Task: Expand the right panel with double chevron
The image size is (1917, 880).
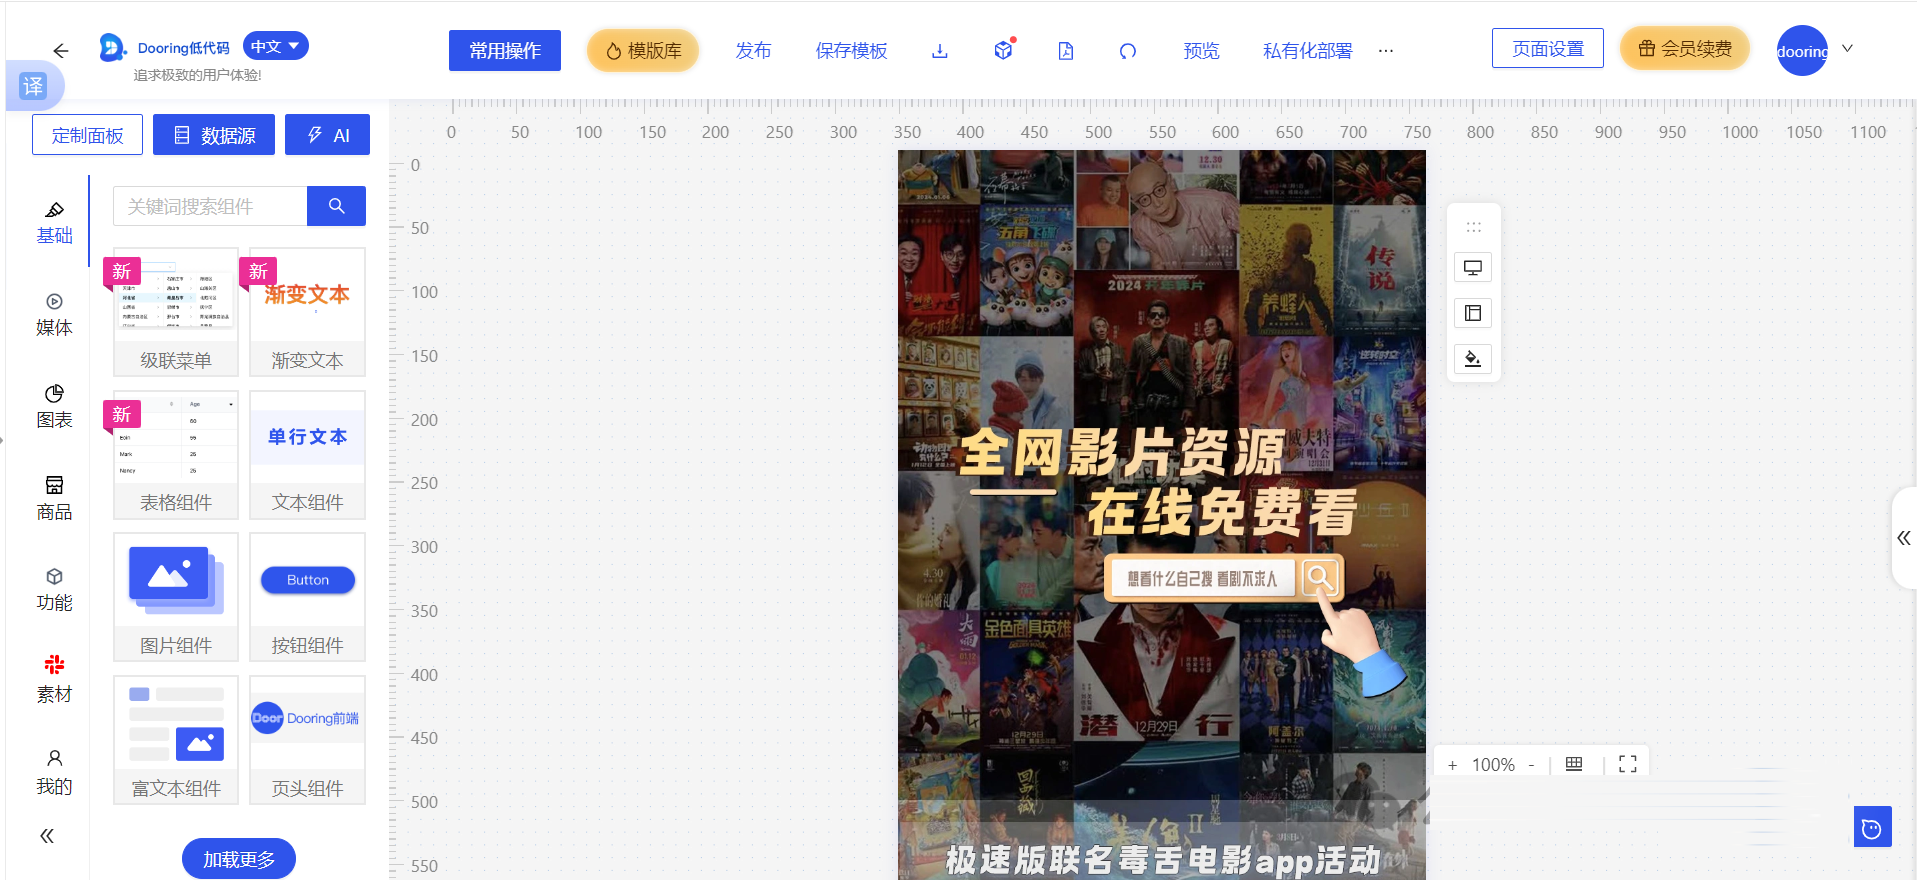Action: [1904, 538]
